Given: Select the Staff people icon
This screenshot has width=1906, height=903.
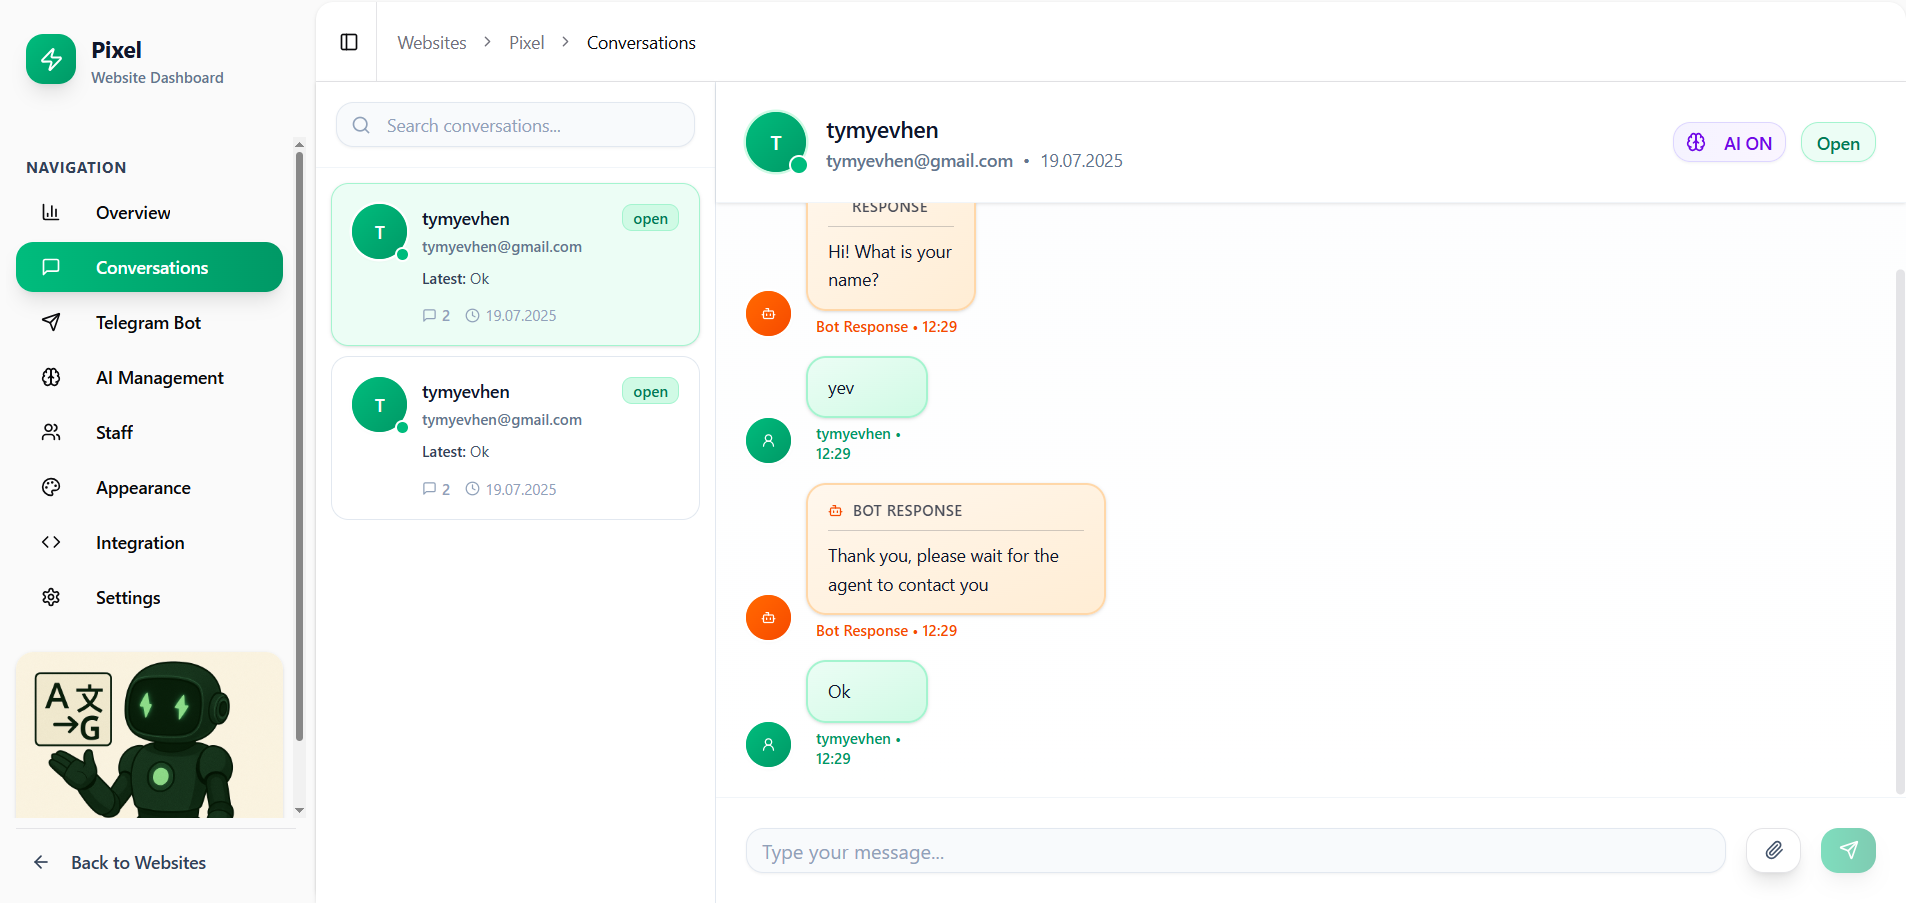Looking at the screenshot, I should pyautogui.click(x=51, y=432).
